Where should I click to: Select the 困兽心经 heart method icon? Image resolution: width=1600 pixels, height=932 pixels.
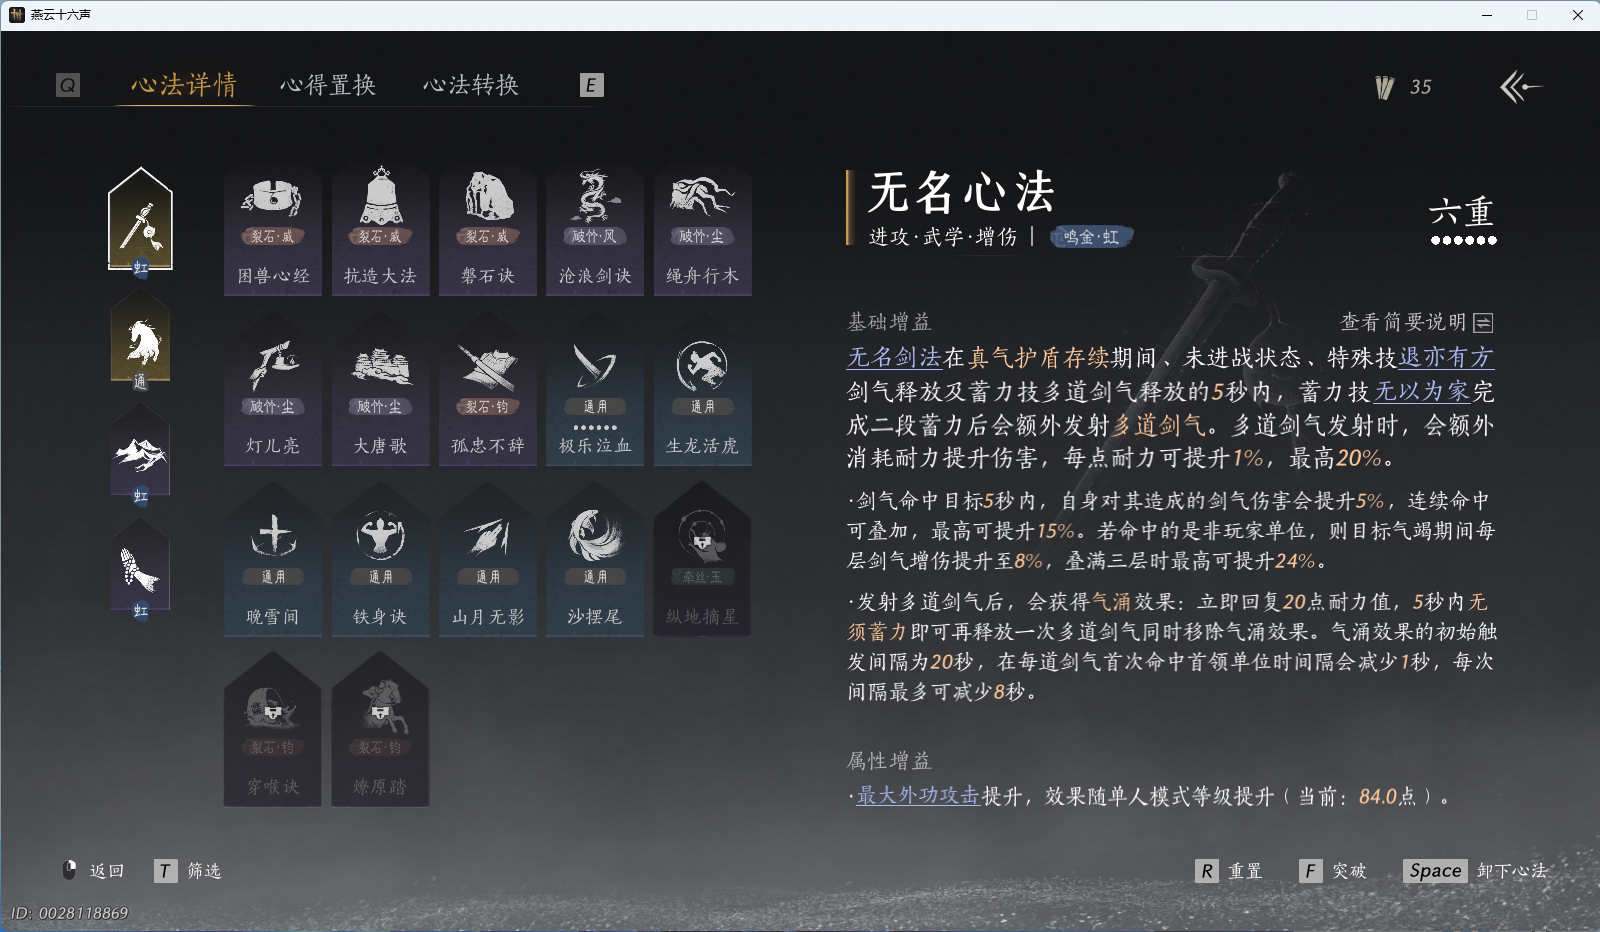pyautogui.click(x=272, y=228)
